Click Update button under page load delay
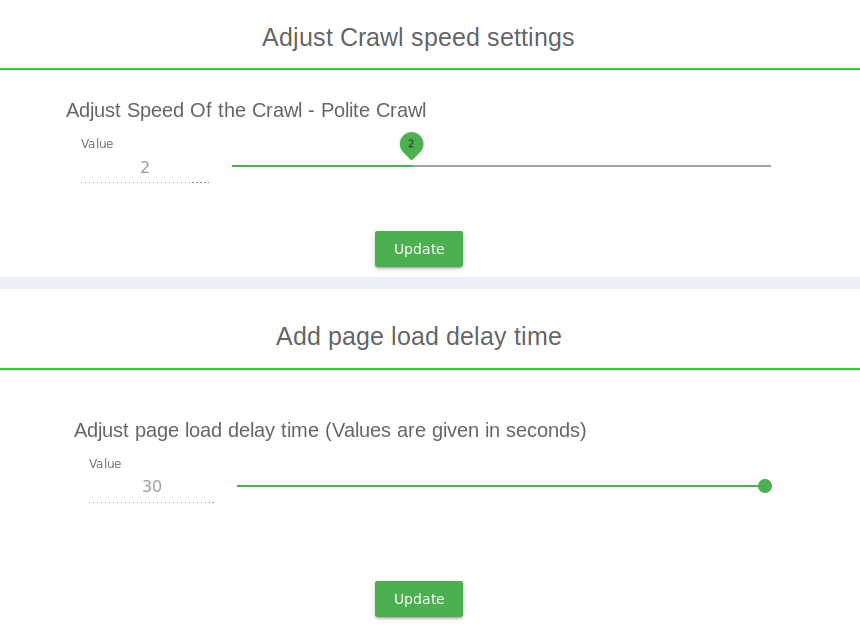The image size is (860, 625). pyautogui.click(x=418, y=599)
